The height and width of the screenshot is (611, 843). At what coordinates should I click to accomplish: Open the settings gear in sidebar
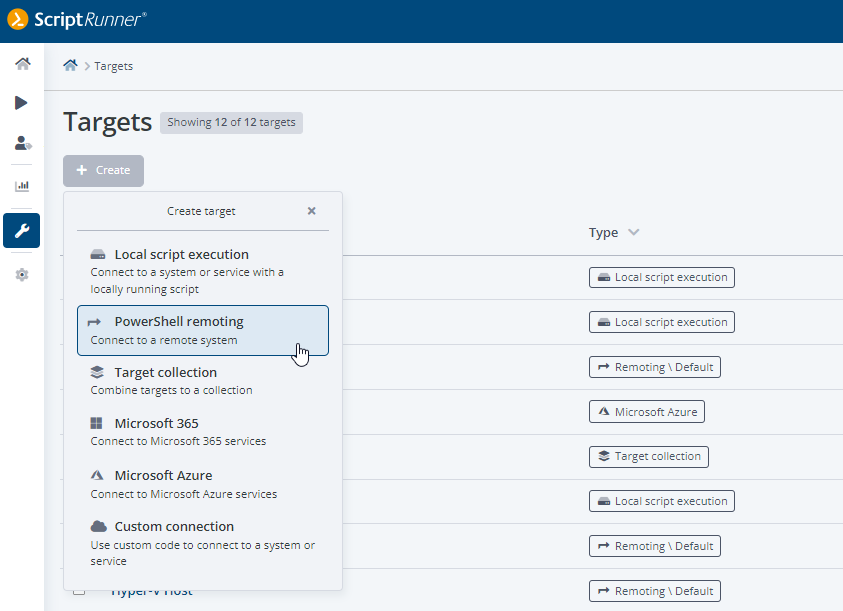coord(22,275)
